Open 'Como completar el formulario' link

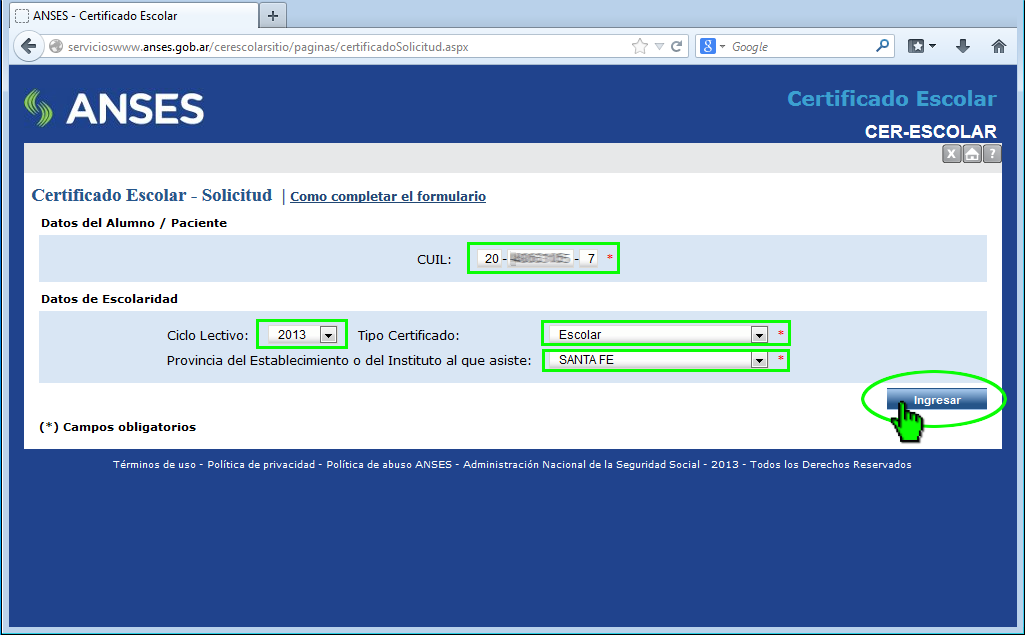coord(388,196)
